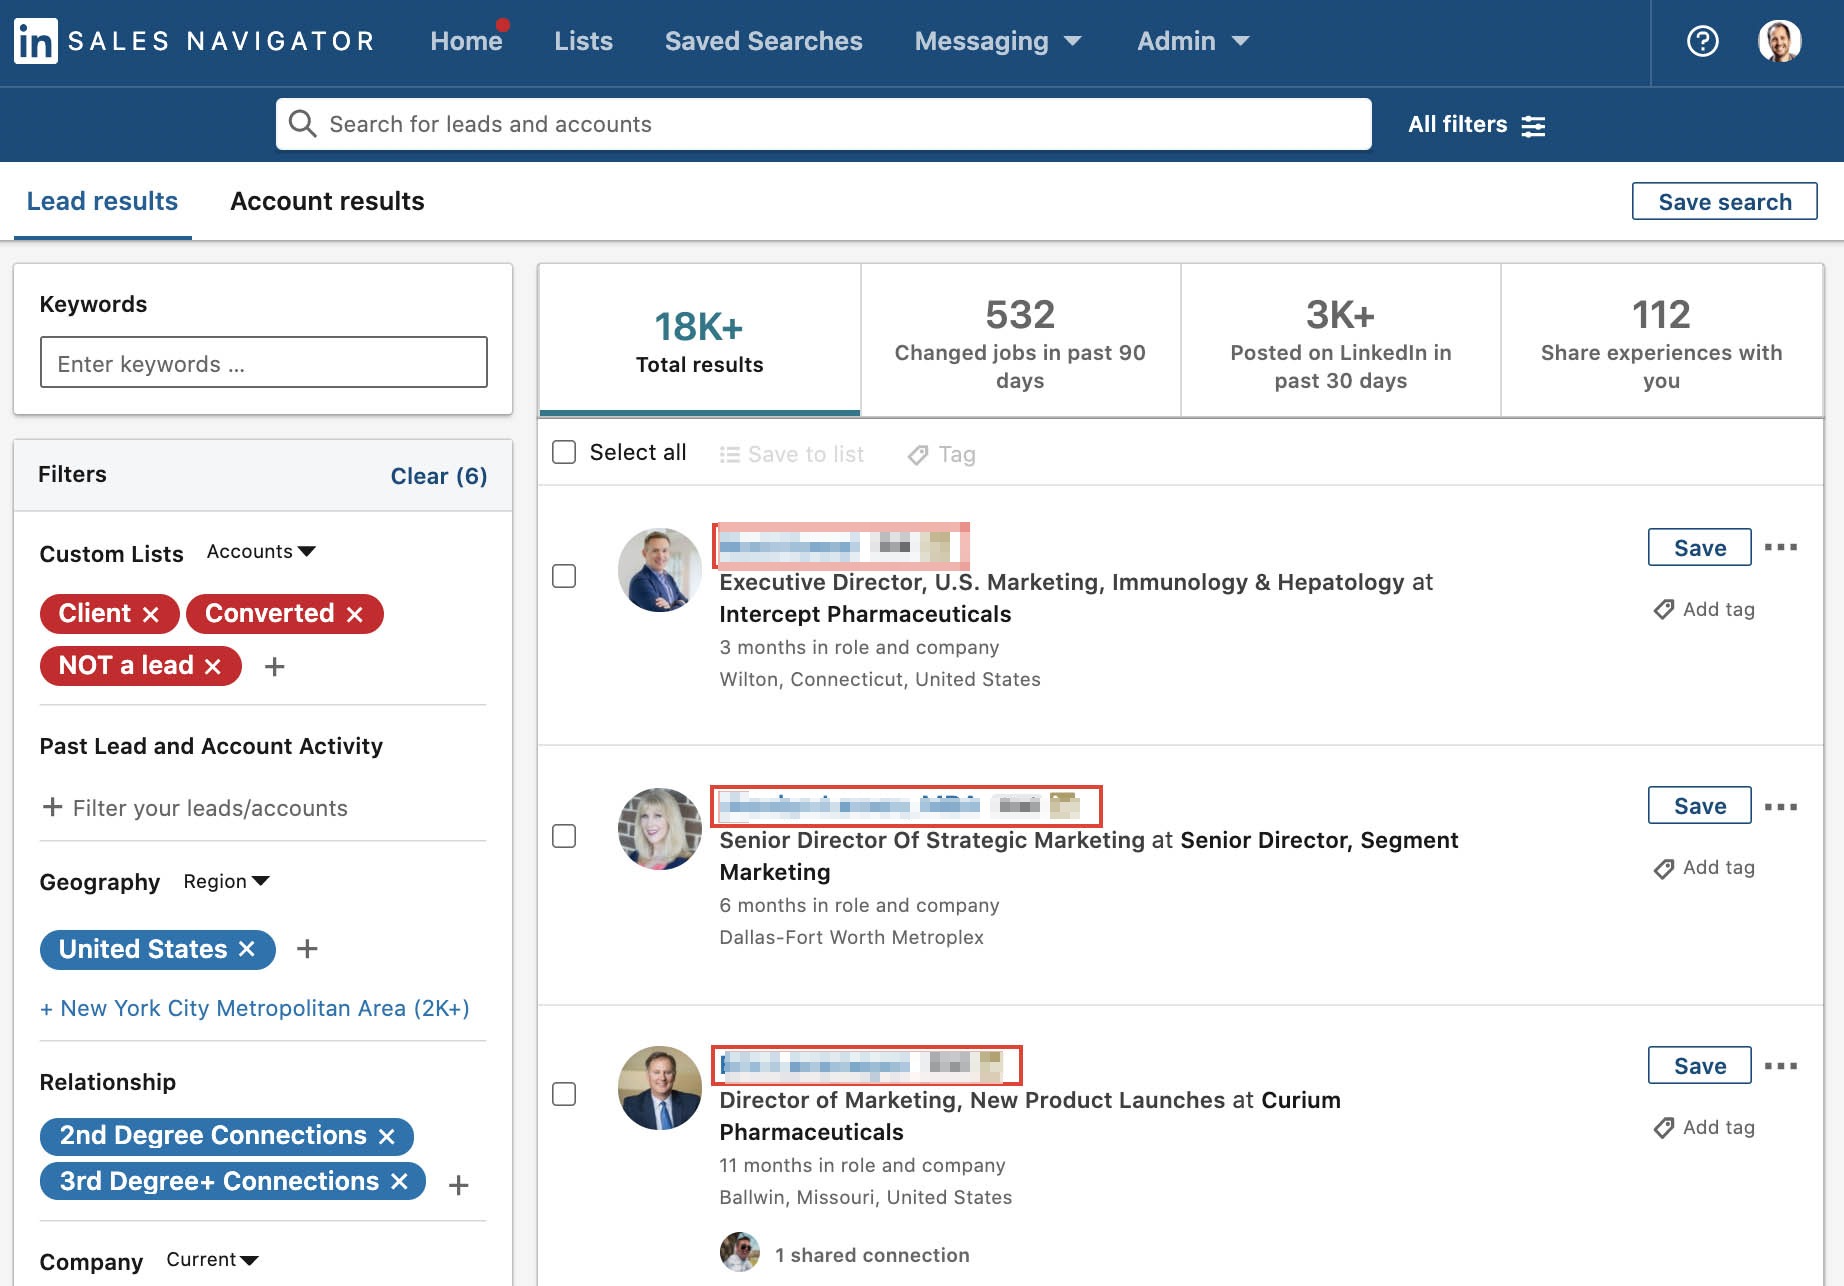1844x1286 pixels.
Task: Click the Tag icon in the bulk toolbar
Action: (918, 455)
